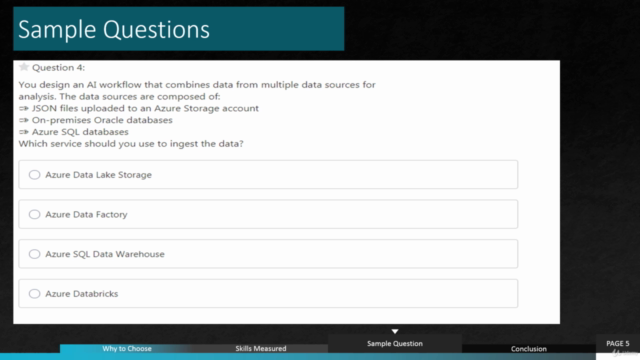
Task: Click the 'On-premises Oracle databases' line
Action: click(102, 120)
